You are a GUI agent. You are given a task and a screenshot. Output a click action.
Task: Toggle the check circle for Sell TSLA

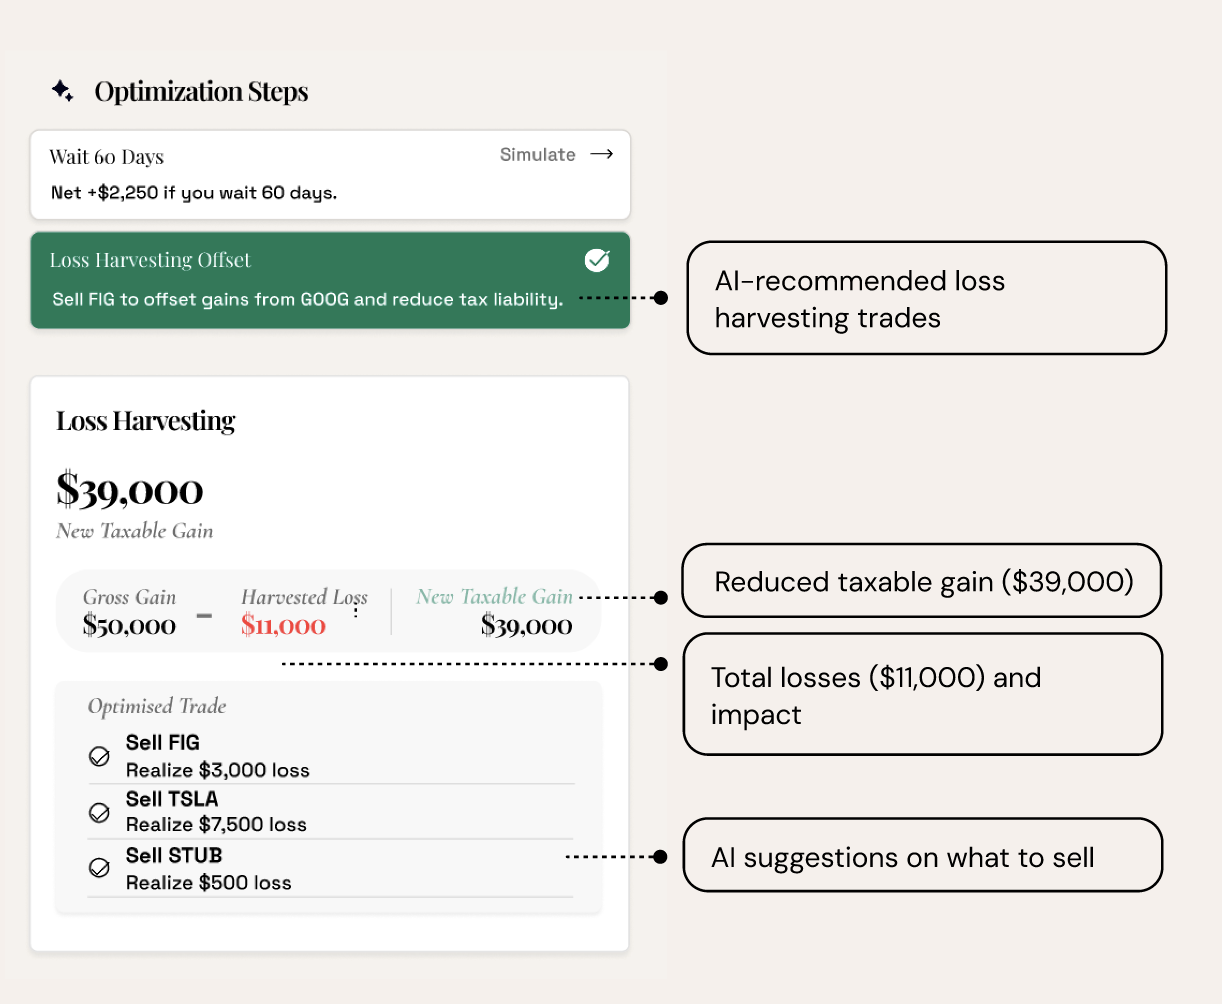[99, 812]
